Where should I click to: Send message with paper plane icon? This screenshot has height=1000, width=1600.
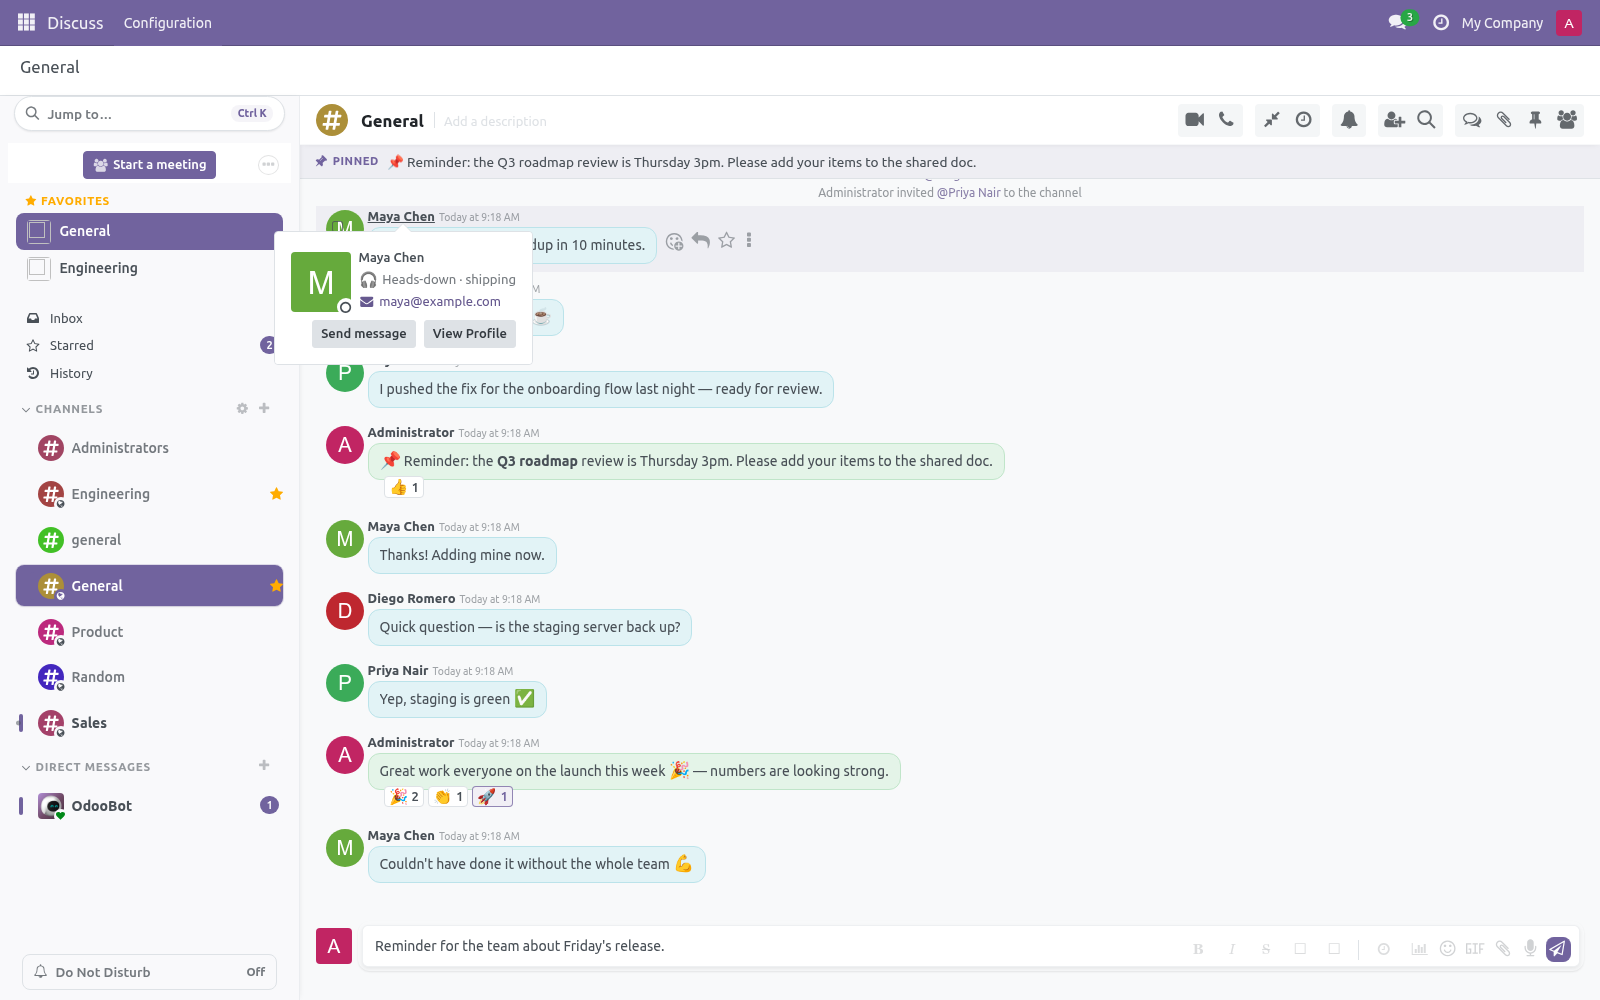(1558, 949)
